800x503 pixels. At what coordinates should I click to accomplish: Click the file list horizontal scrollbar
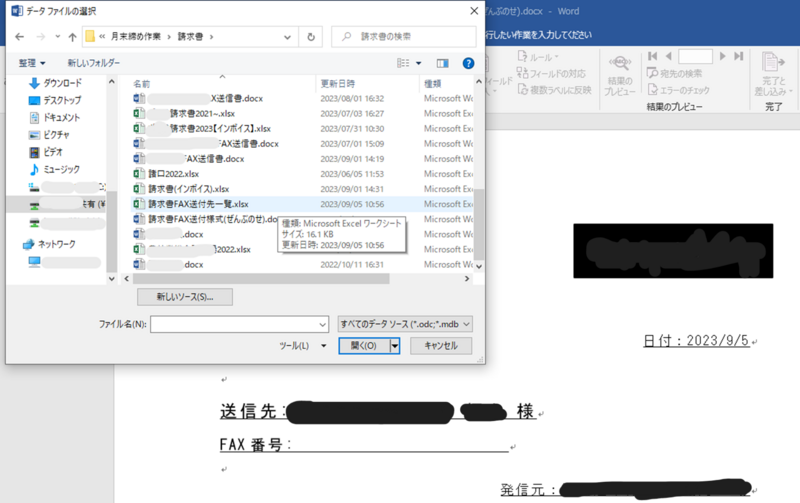click(261, 279)
